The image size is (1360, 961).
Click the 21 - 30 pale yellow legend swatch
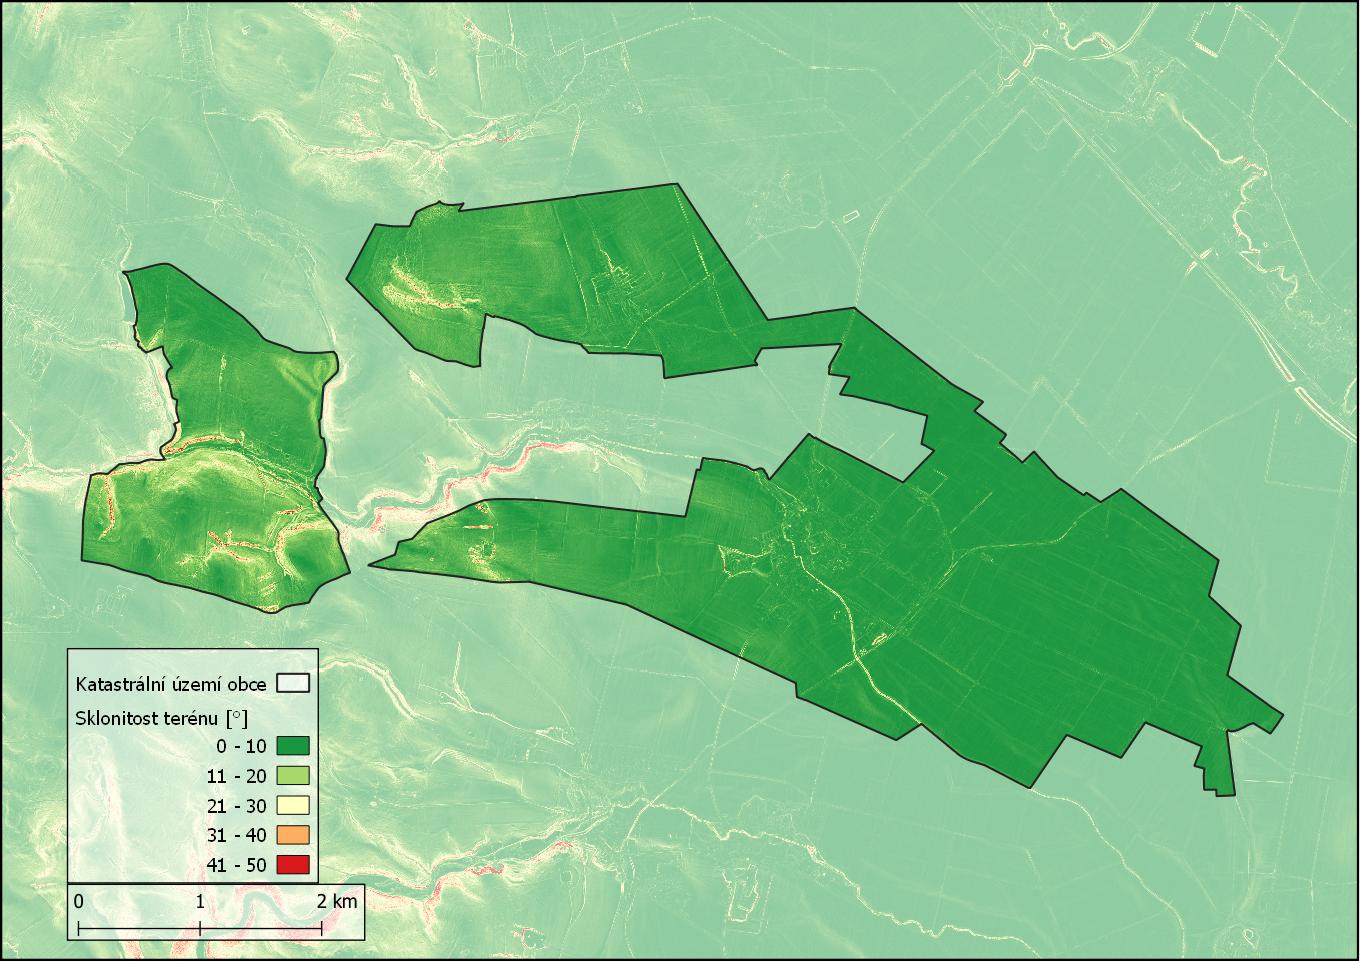coord(293,805)
